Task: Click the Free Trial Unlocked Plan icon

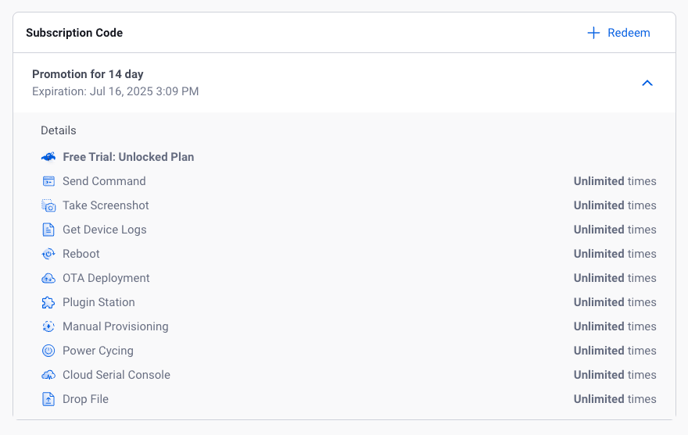Action: point(48,157)
